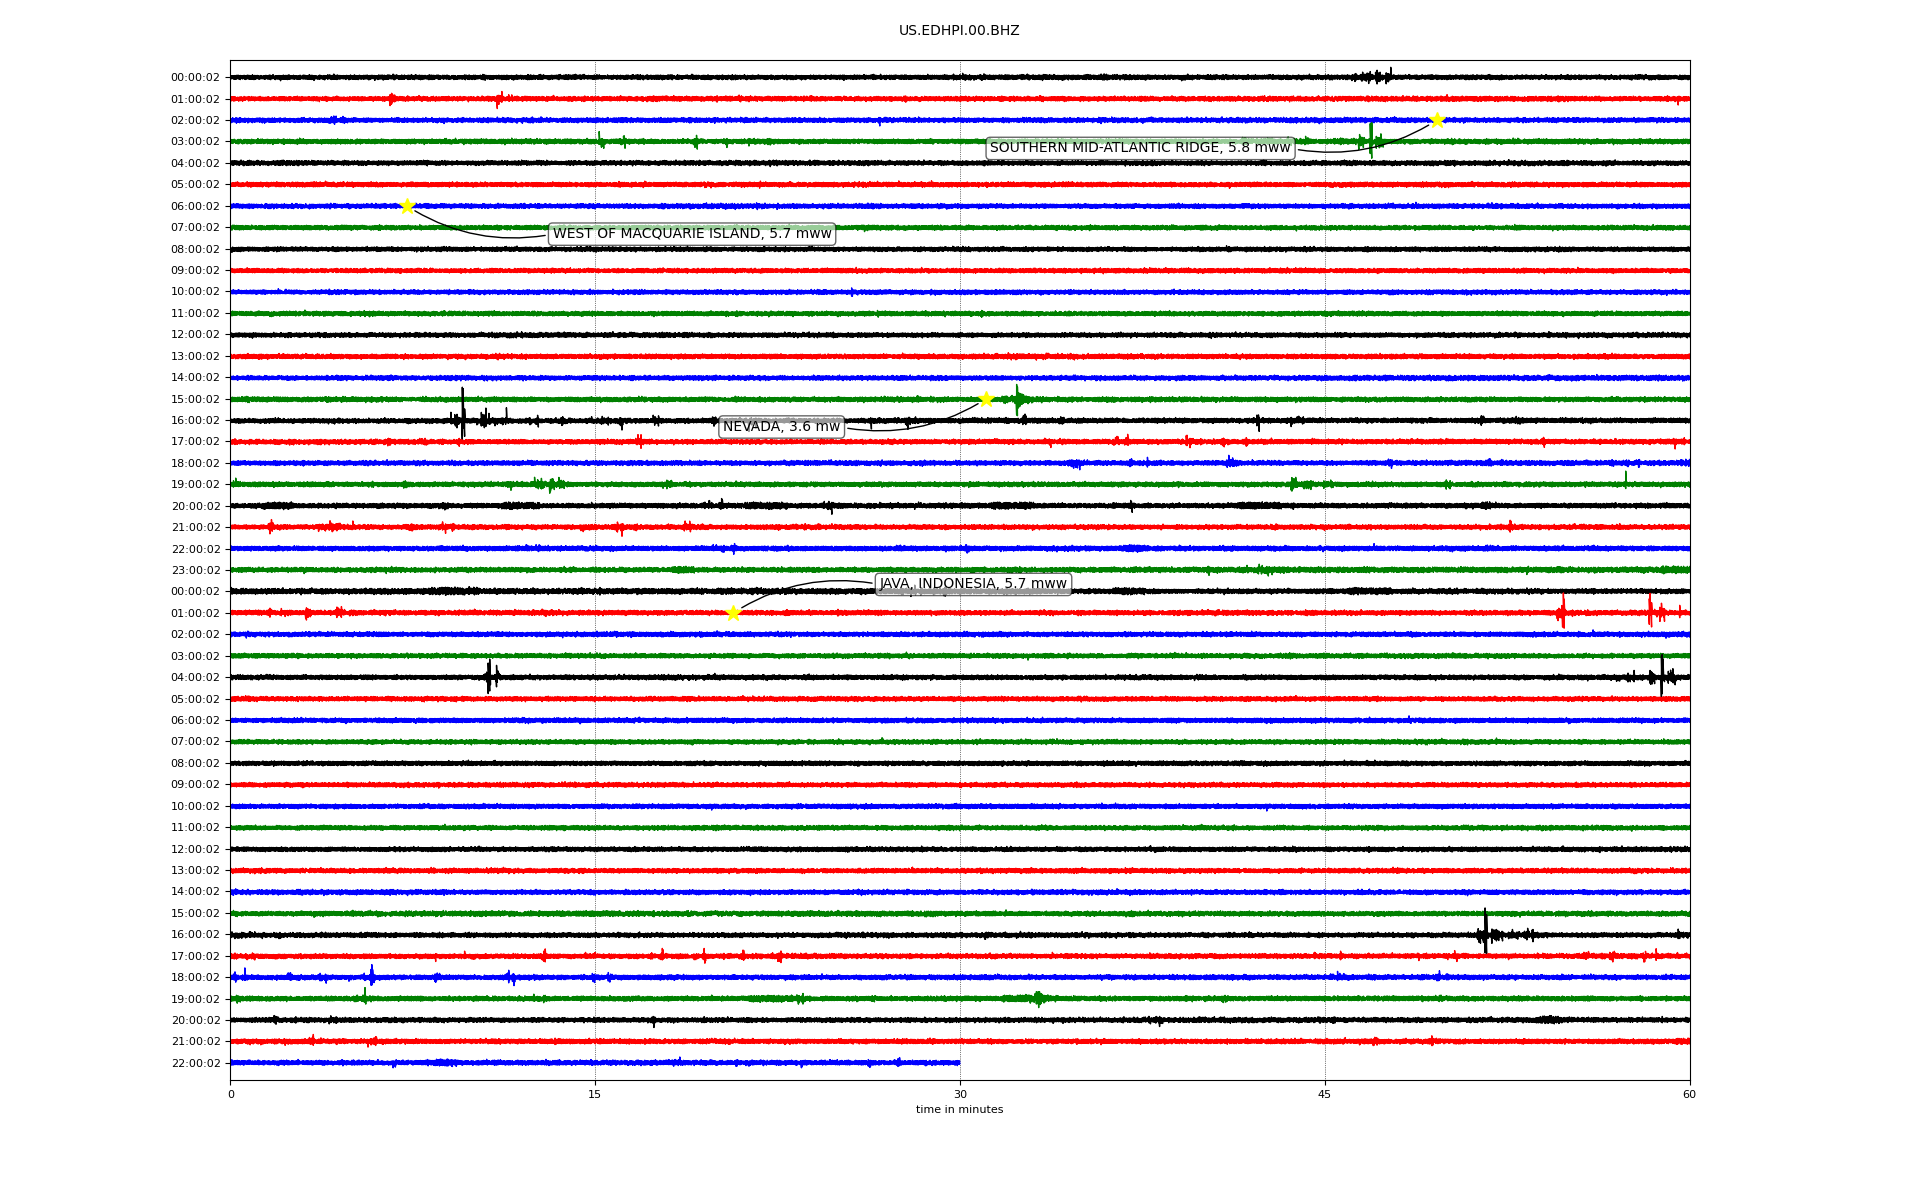This screenshot has height=1200, width=1920.
Task: Click the US.EDHPI.00.BHZ plot title
Action: pyautogui.click(x=958, y=31)
